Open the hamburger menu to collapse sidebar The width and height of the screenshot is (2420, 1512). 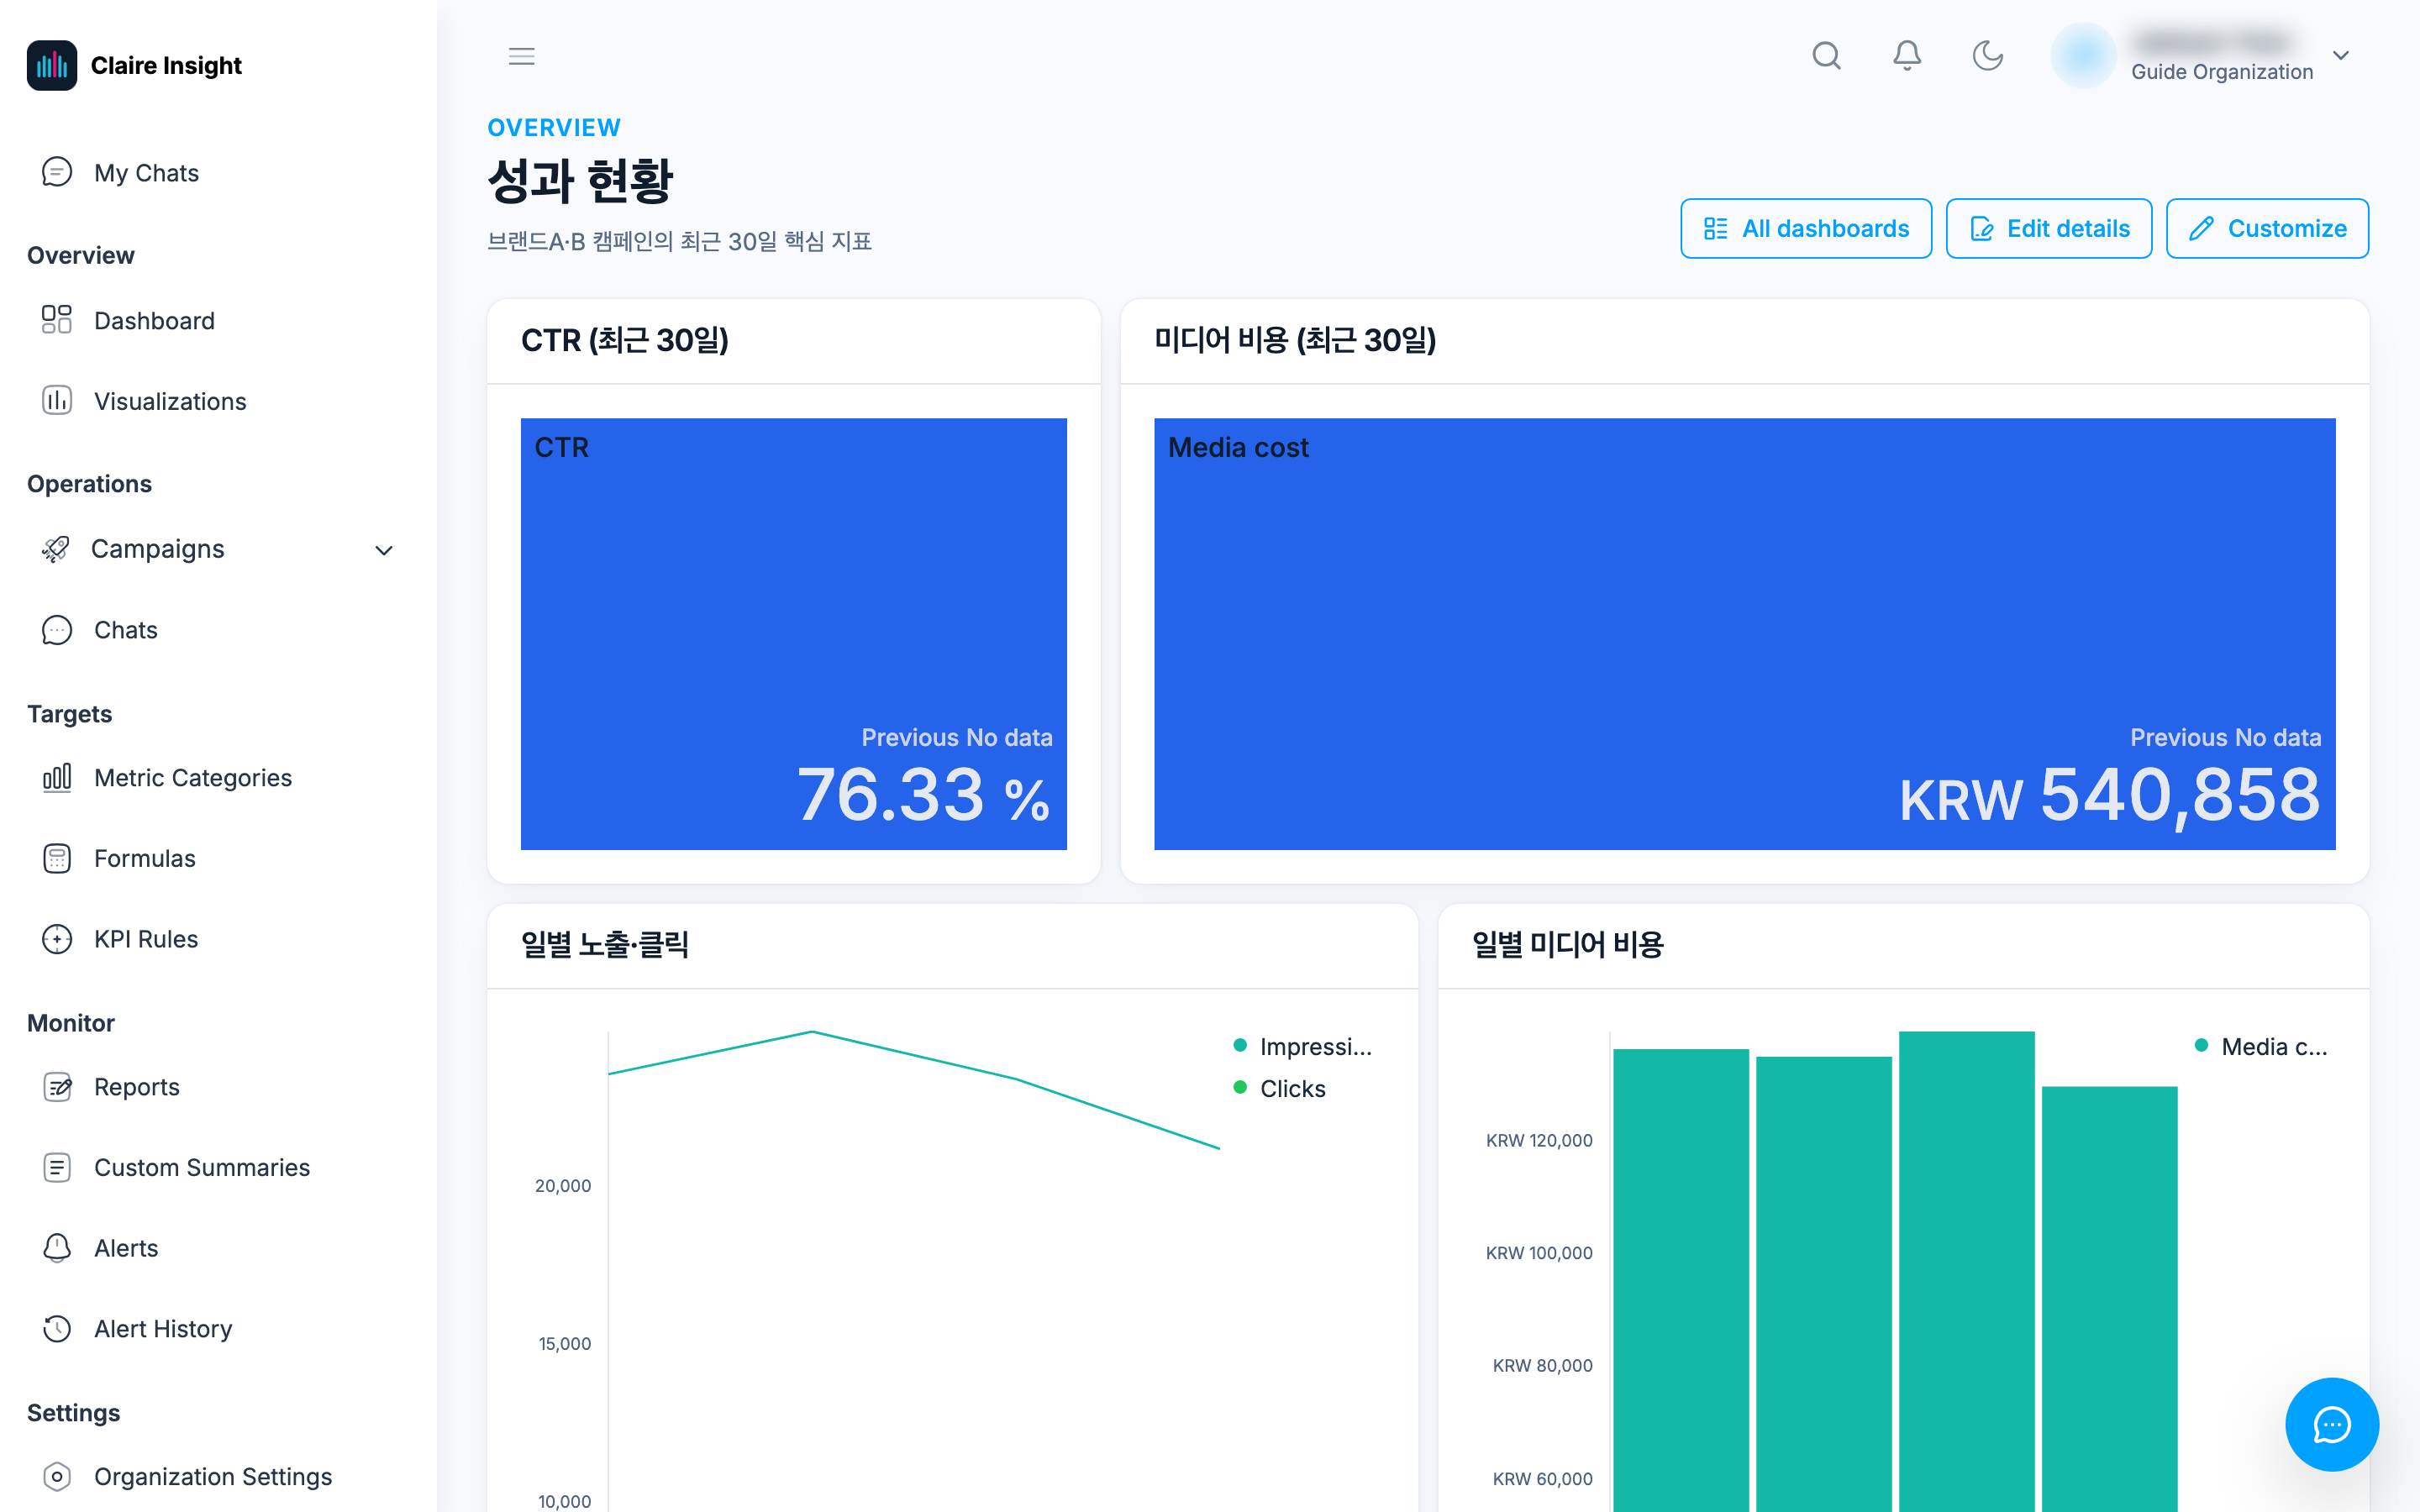521,56
